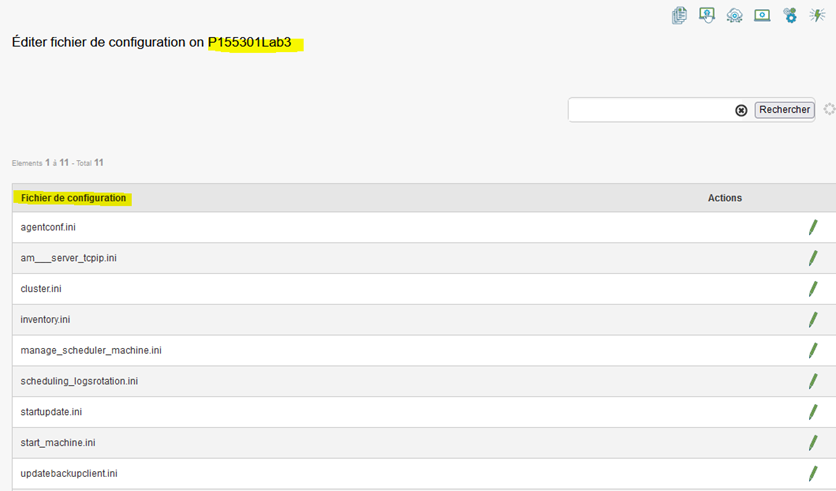The width and height of the screenshot is (836, 491).
Task: Open the blue gears settings icon
Action: pos(790,15)
